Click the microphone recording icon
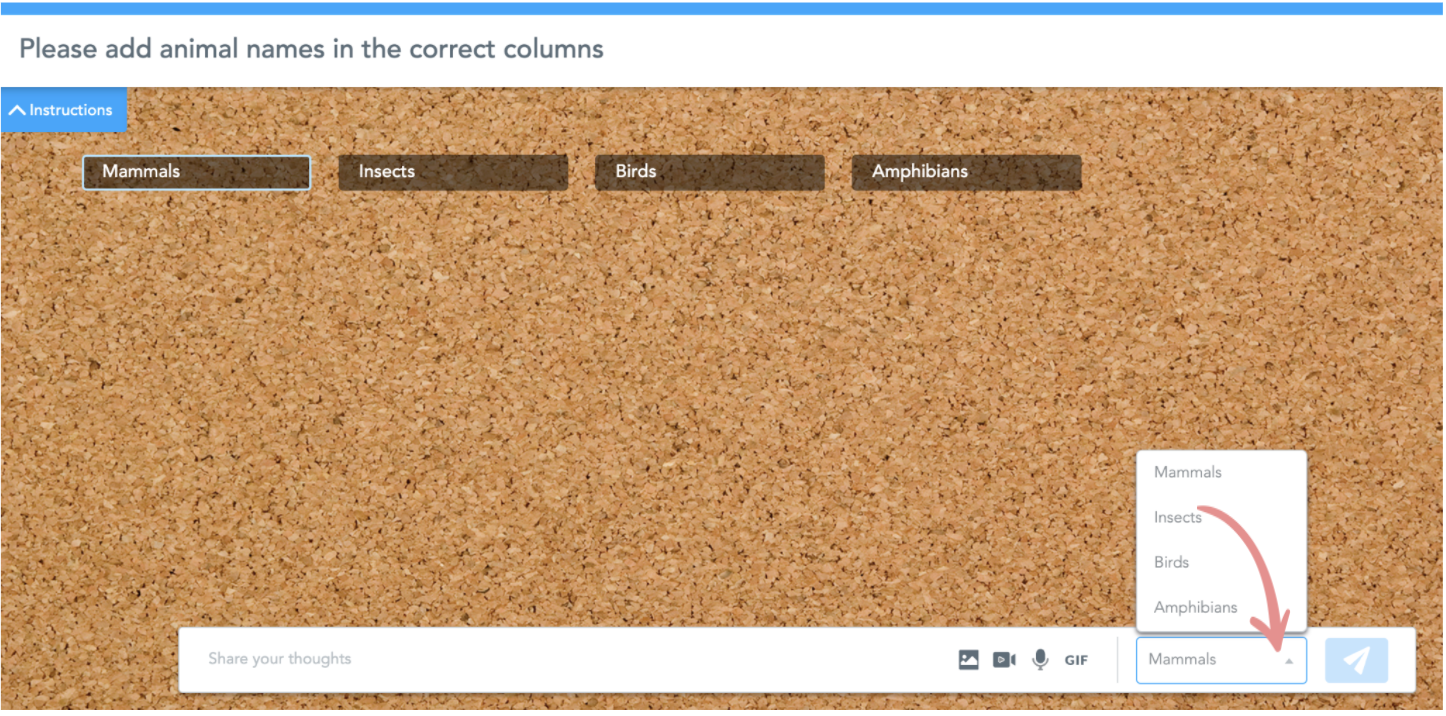Viewport: 1446px width, 716px height. [1040, 660]
